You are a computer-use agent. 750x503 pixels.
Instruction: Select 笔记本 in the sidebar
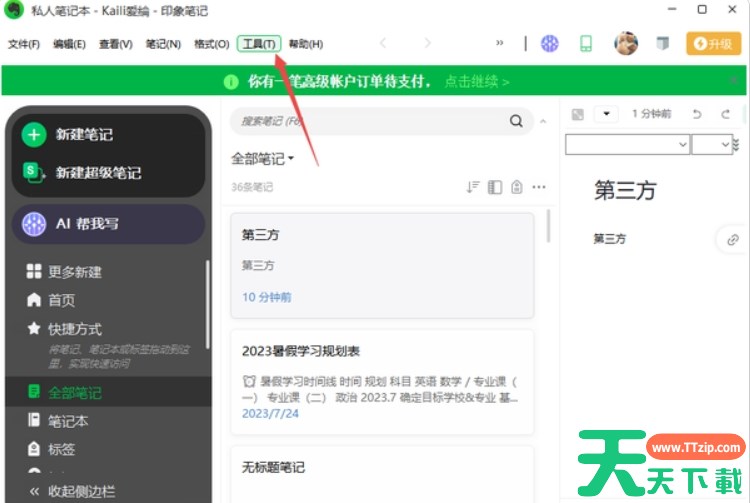pos(68,421)
